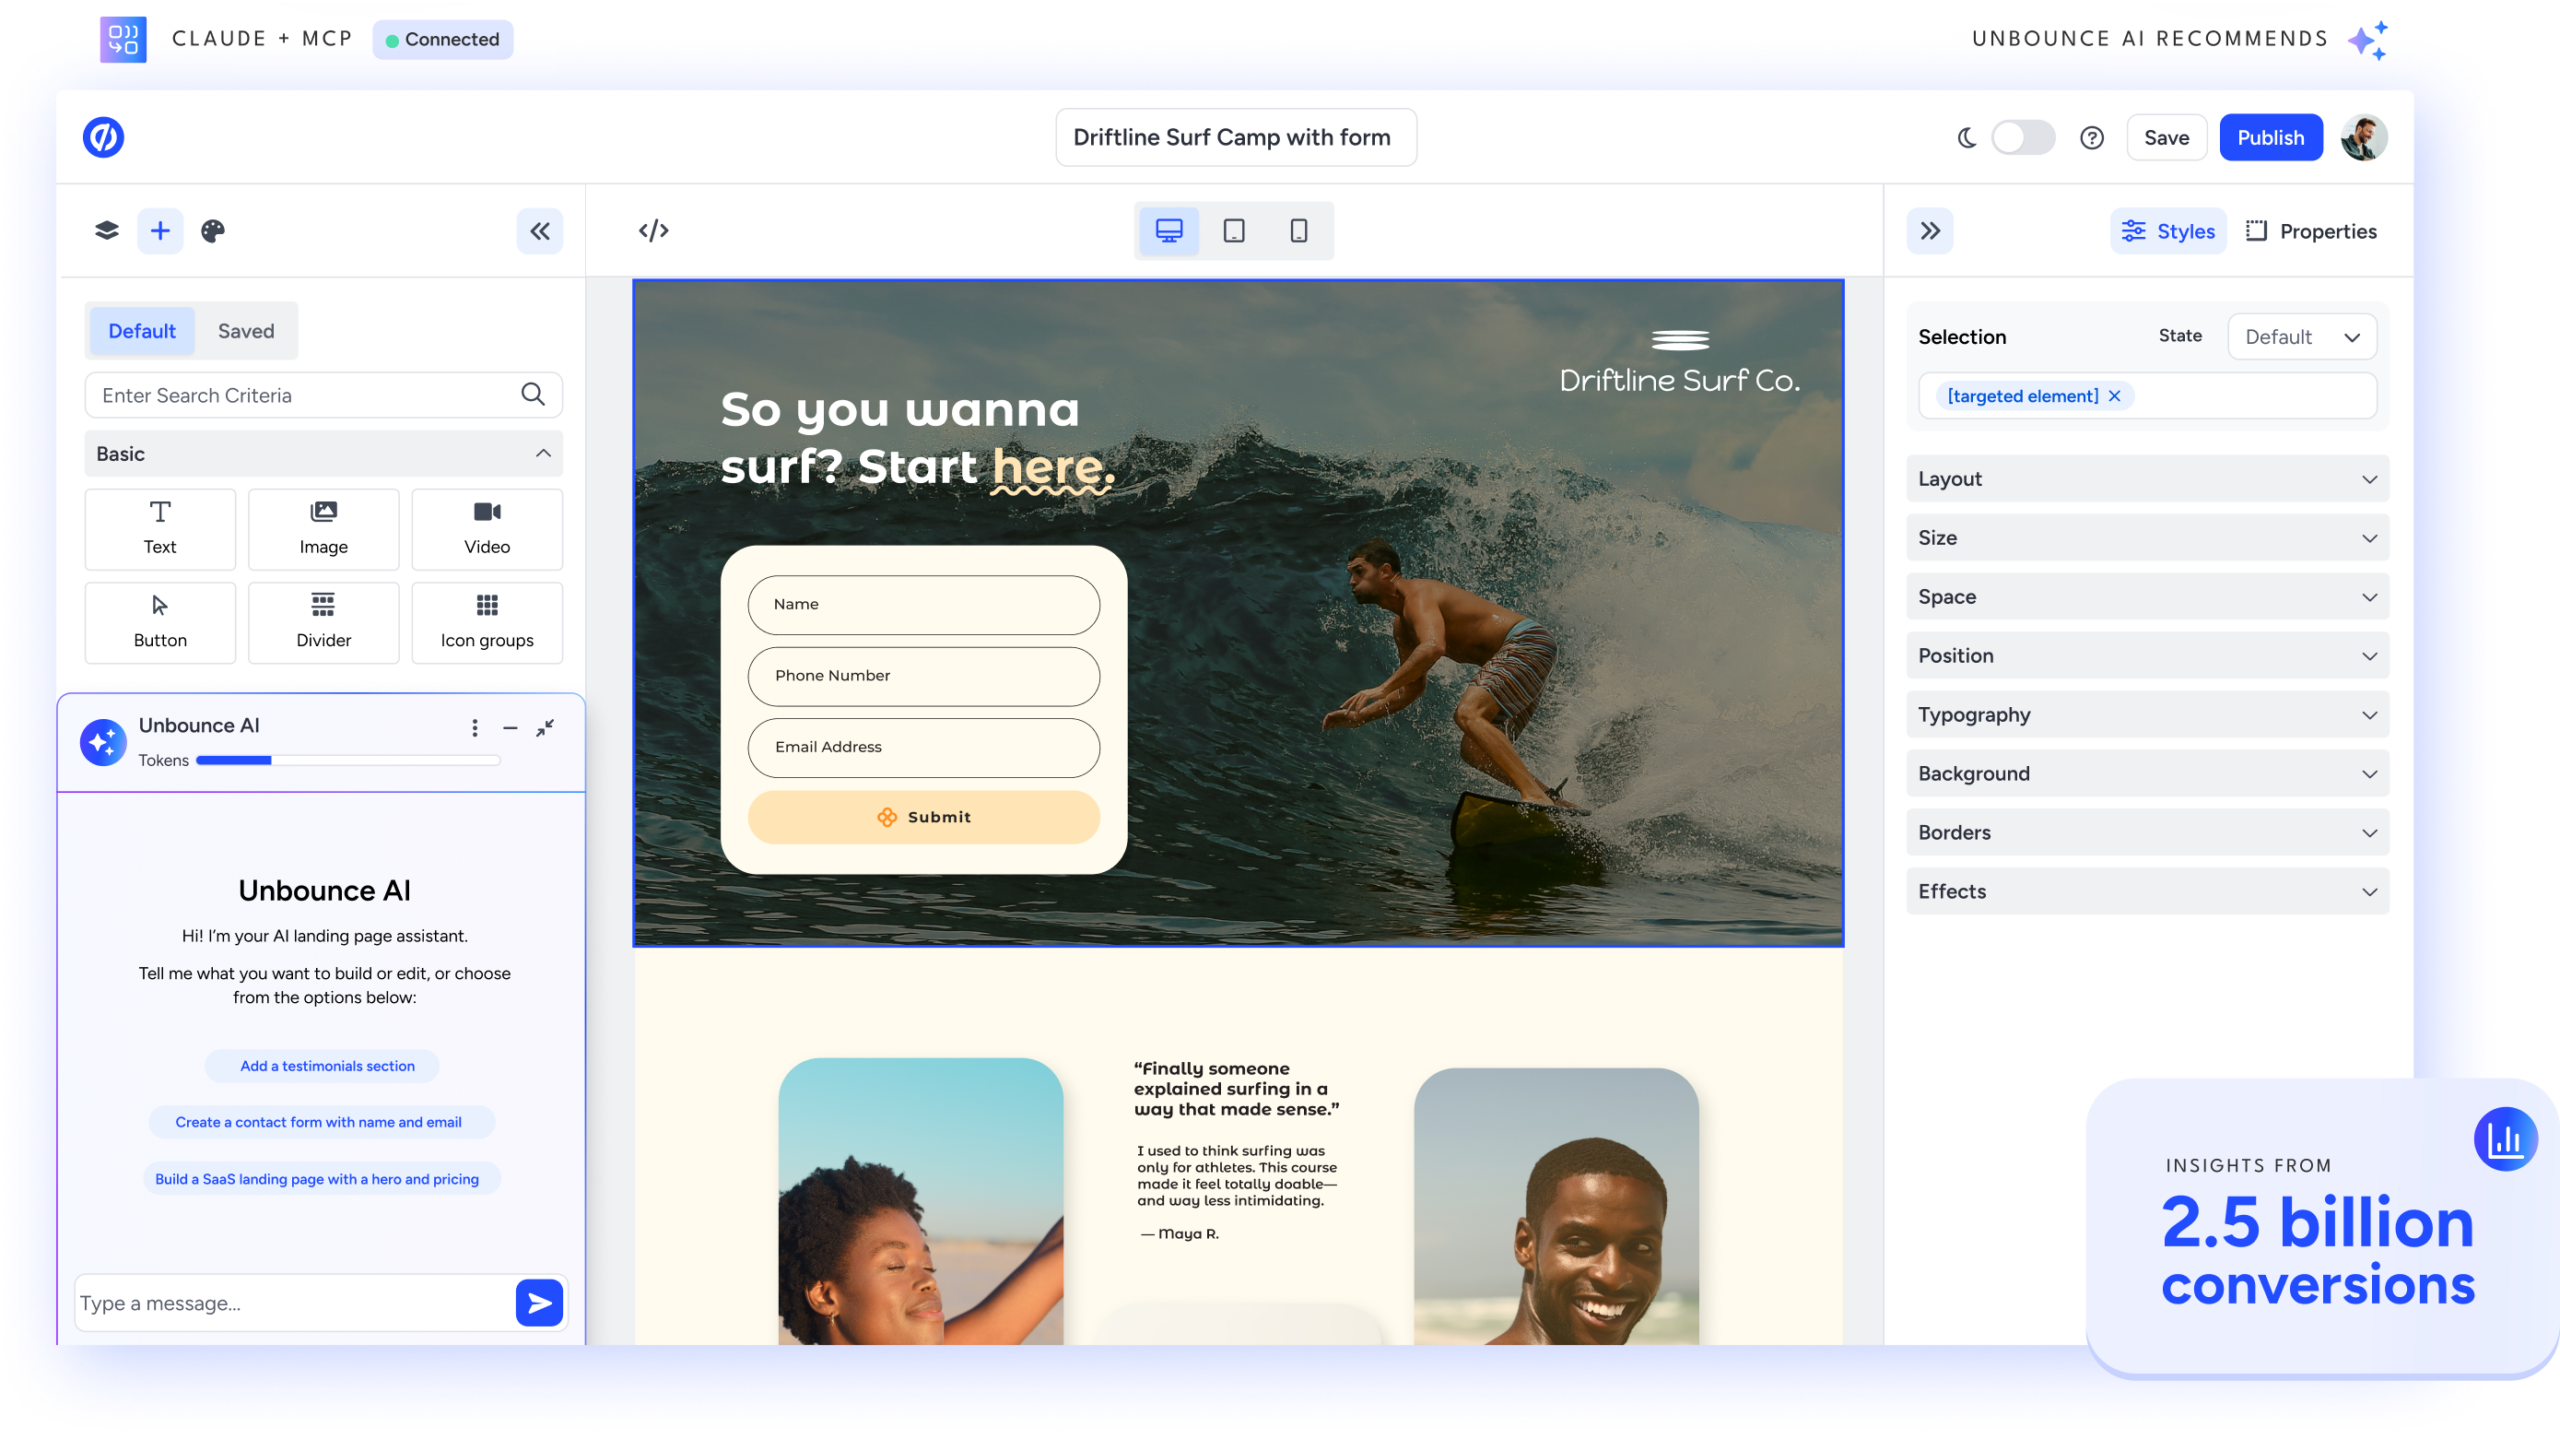
Task: Collapse right panel with double chevron
Action: pyautogui.click(x=1930, y=231)
